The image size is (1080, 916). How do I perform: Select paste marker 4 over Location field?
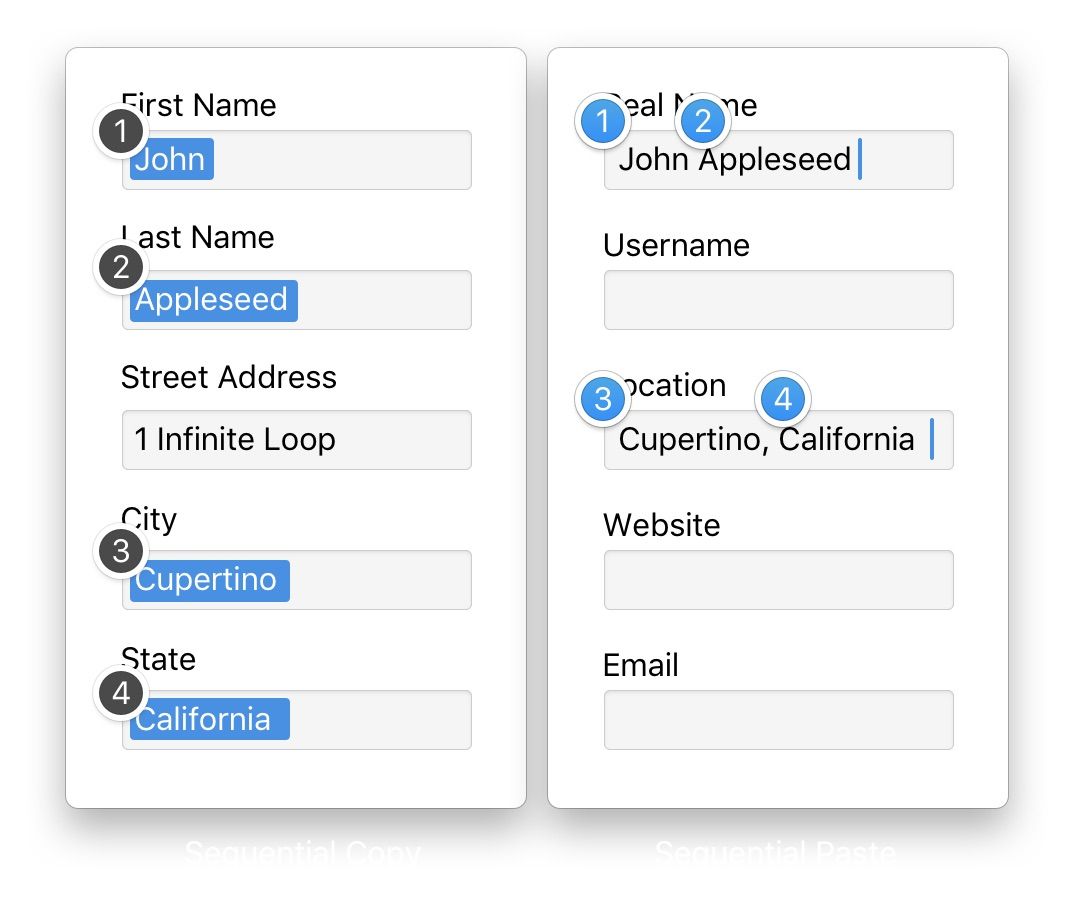pyautogui.click(x=782, y=398)
